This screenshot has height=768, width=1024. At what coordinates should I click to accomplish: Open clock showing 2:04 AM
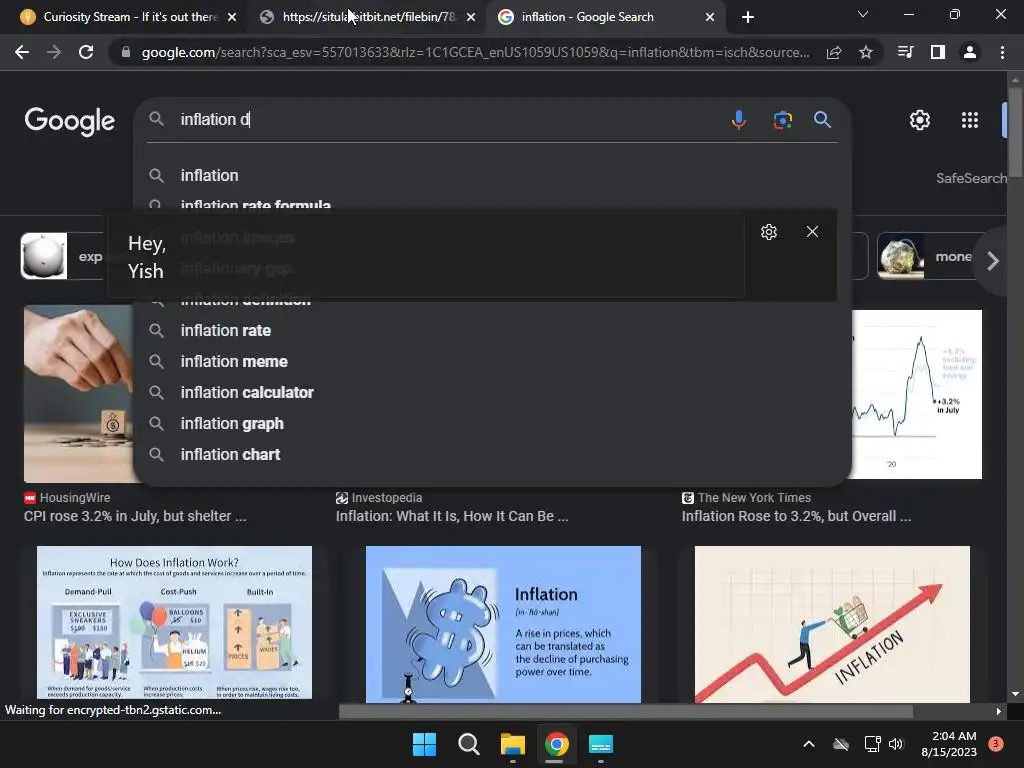[949, 744]
